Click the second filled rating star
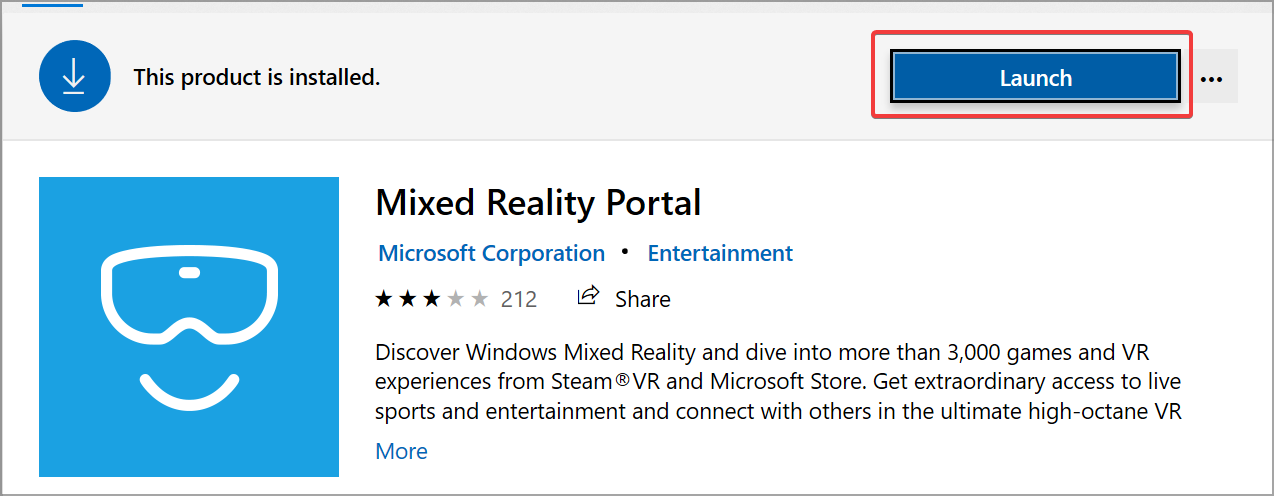1274x496 pixels. (x=408, y=298)
